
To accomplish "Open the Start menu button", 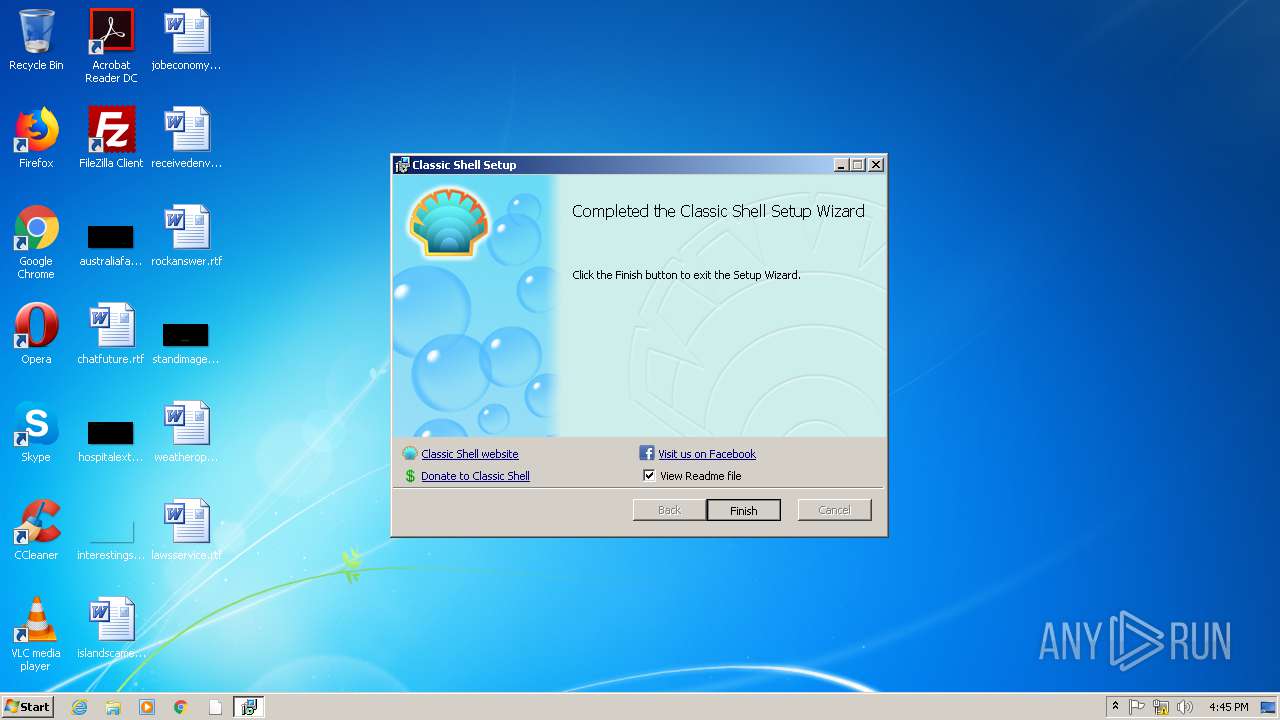I will [x=28, y=706].
